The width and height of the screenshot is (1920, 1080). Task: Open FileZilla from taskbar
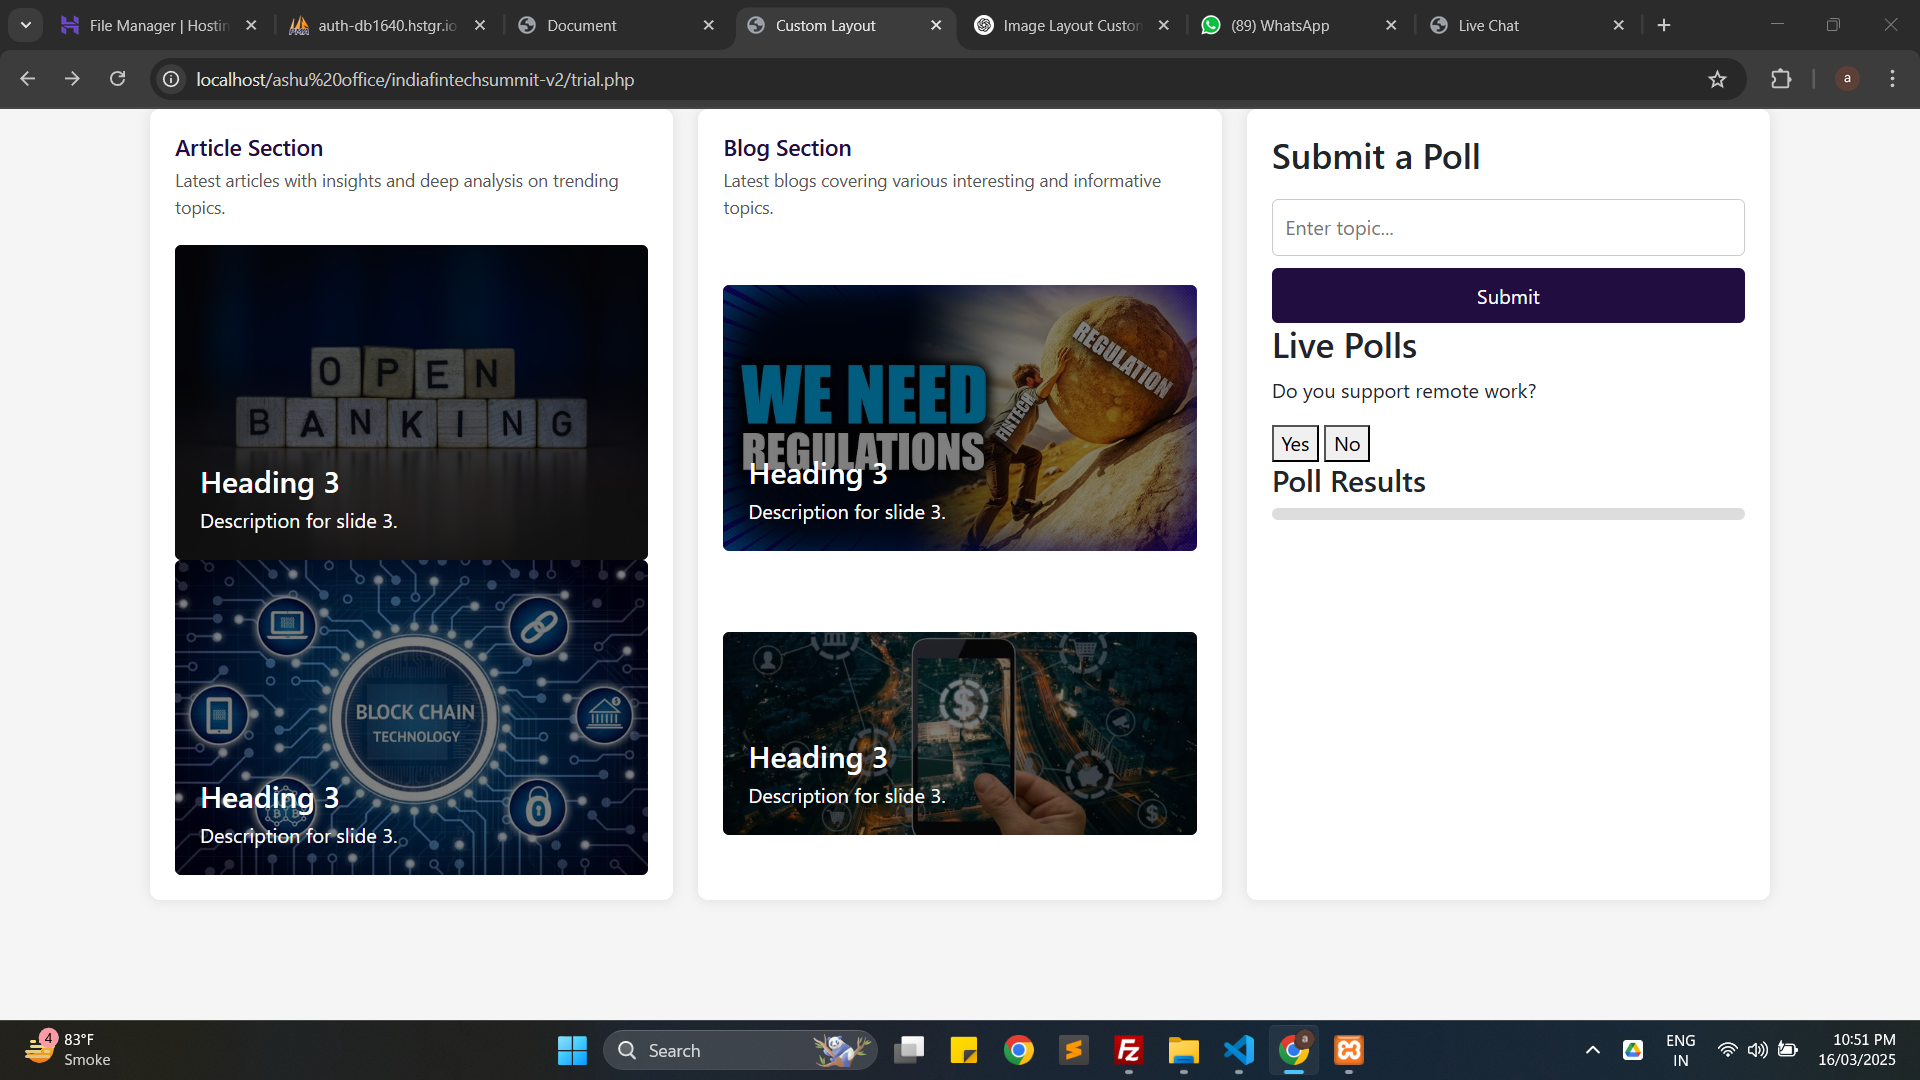point(1129,1050)
